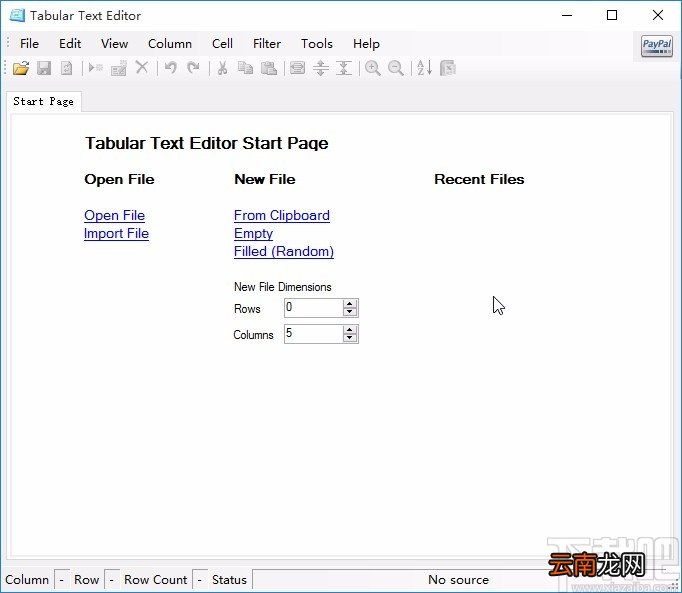682x593 pixels.
Task: Click the insert row toolbar icon
Action: tap(95, 68)
